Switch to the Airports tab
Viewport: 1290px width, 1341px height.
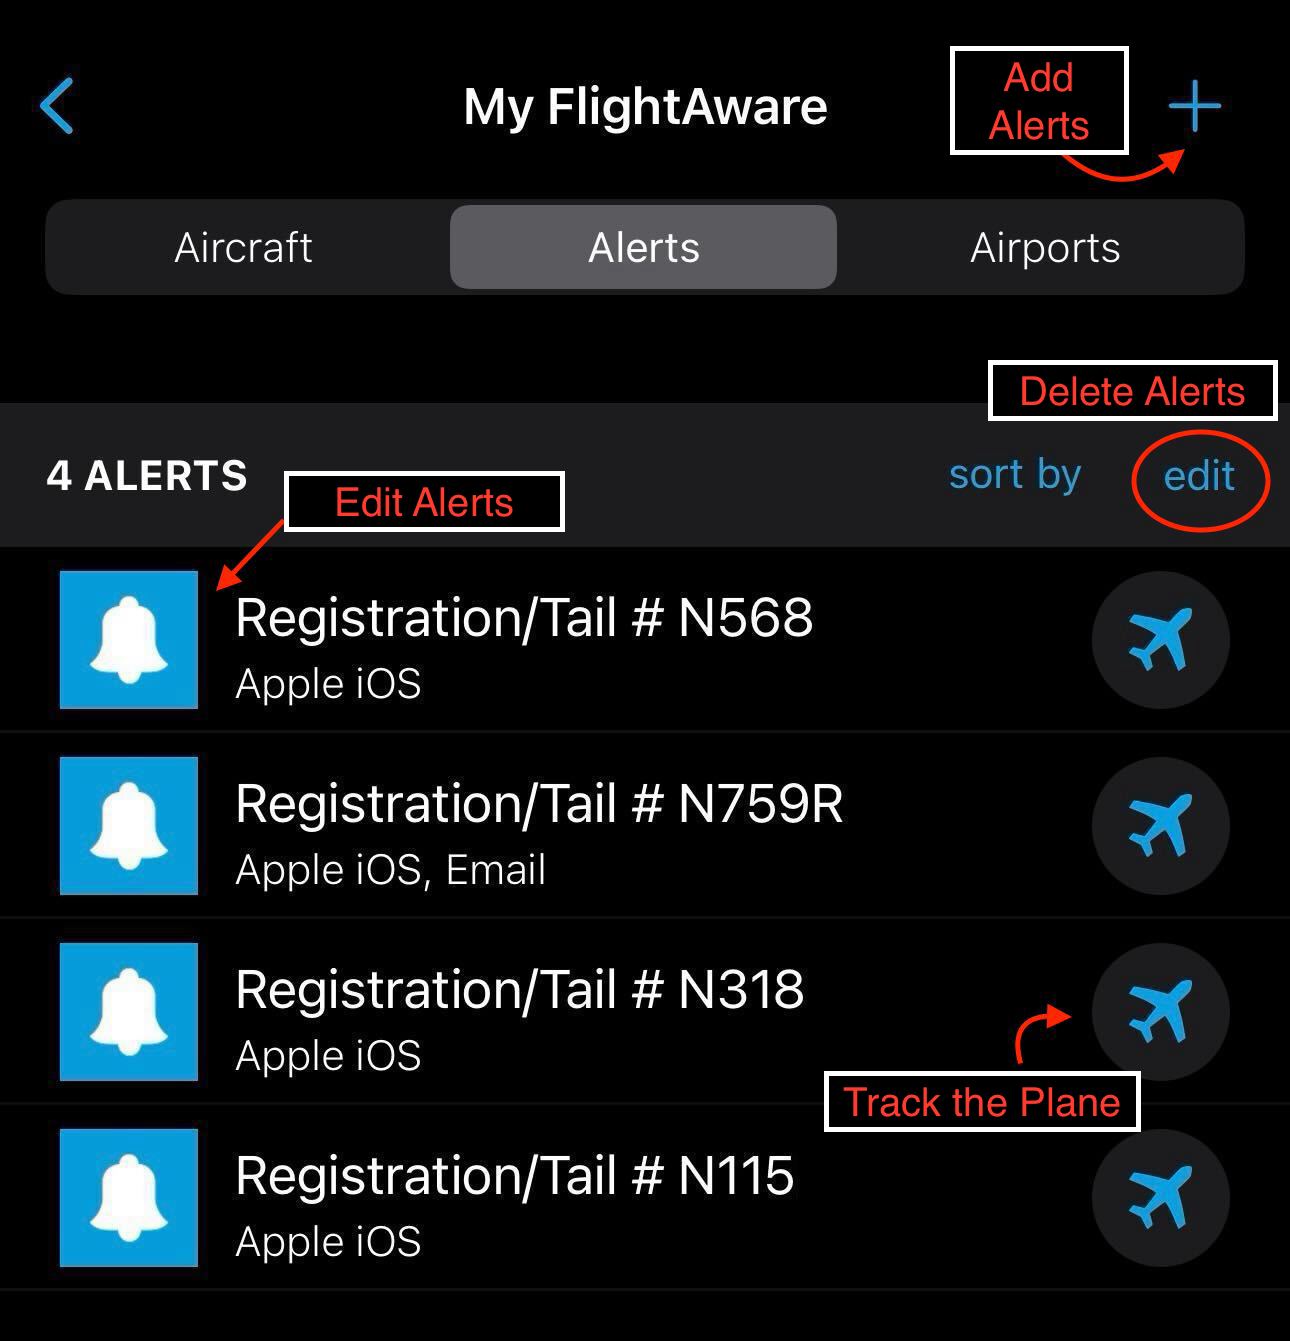click(x=1045, y=247)
